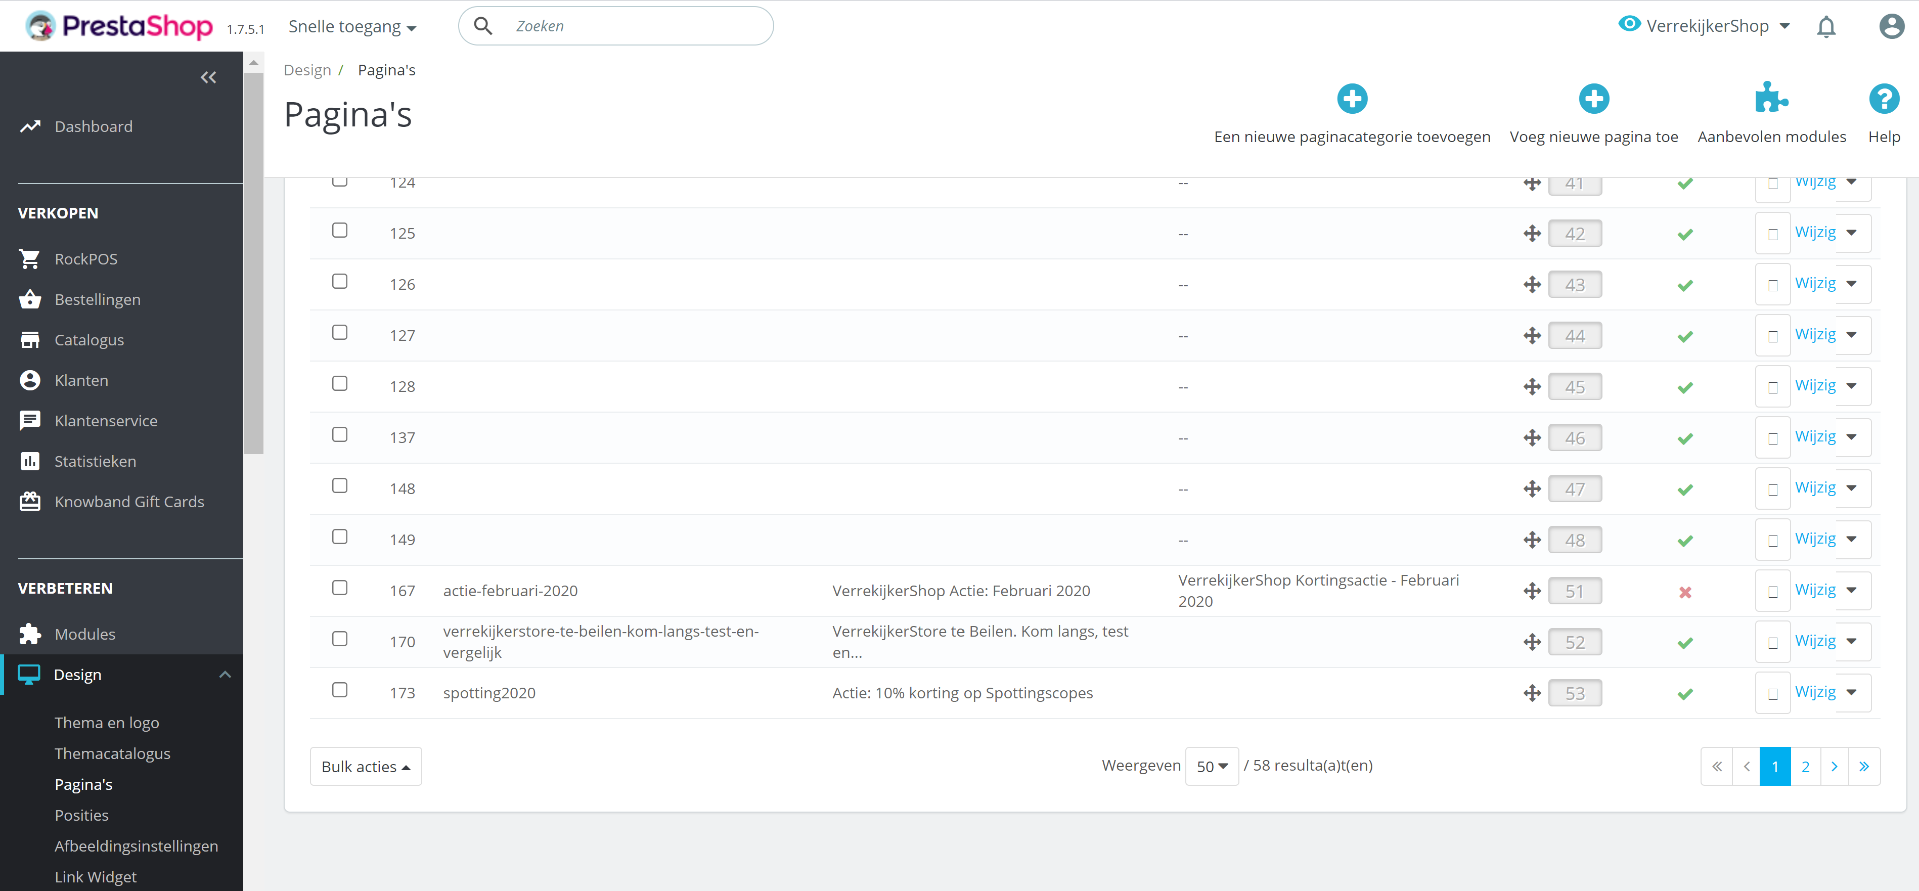This screenshot has width=1919, height=891.
Task: Click the Bestellingen basket icon
Action: click(30, 299)
